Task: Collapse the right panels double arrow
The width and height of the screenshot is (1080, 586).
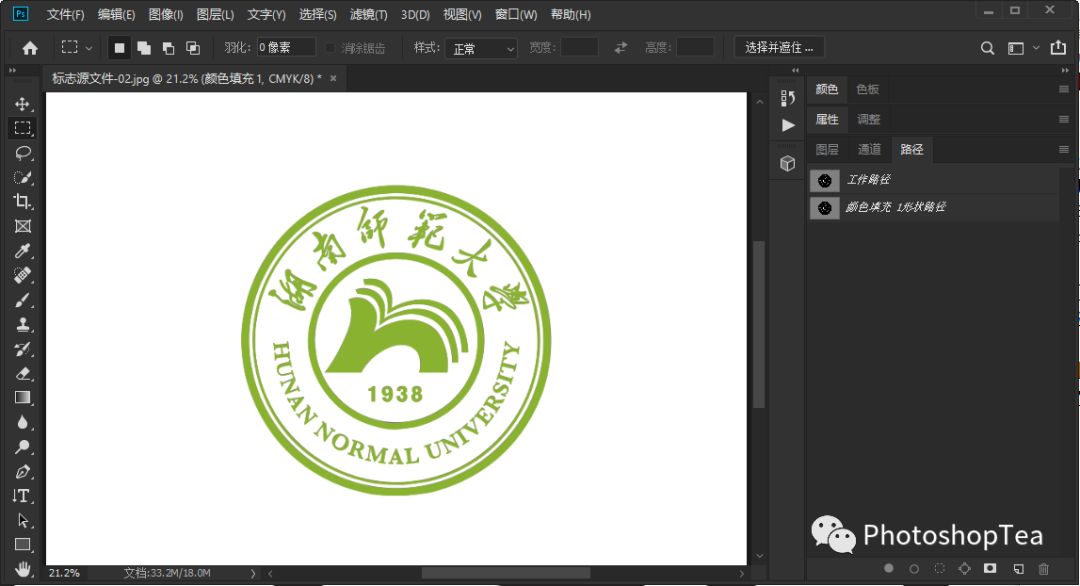Action: [1065, 70]
